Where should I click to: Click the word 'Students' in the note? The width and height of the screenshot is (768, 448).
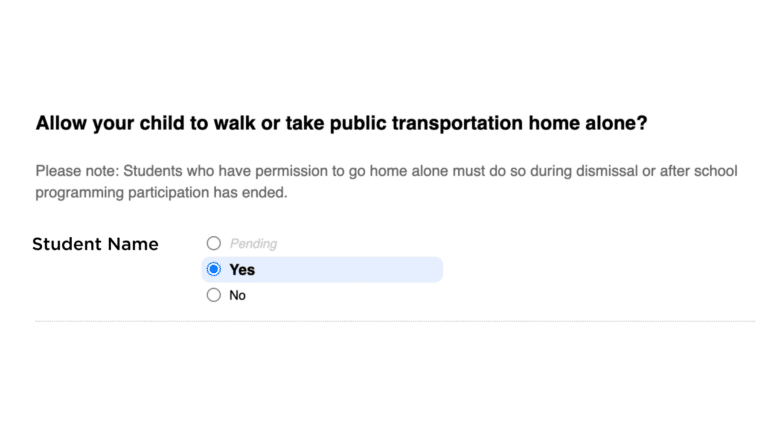152,171
